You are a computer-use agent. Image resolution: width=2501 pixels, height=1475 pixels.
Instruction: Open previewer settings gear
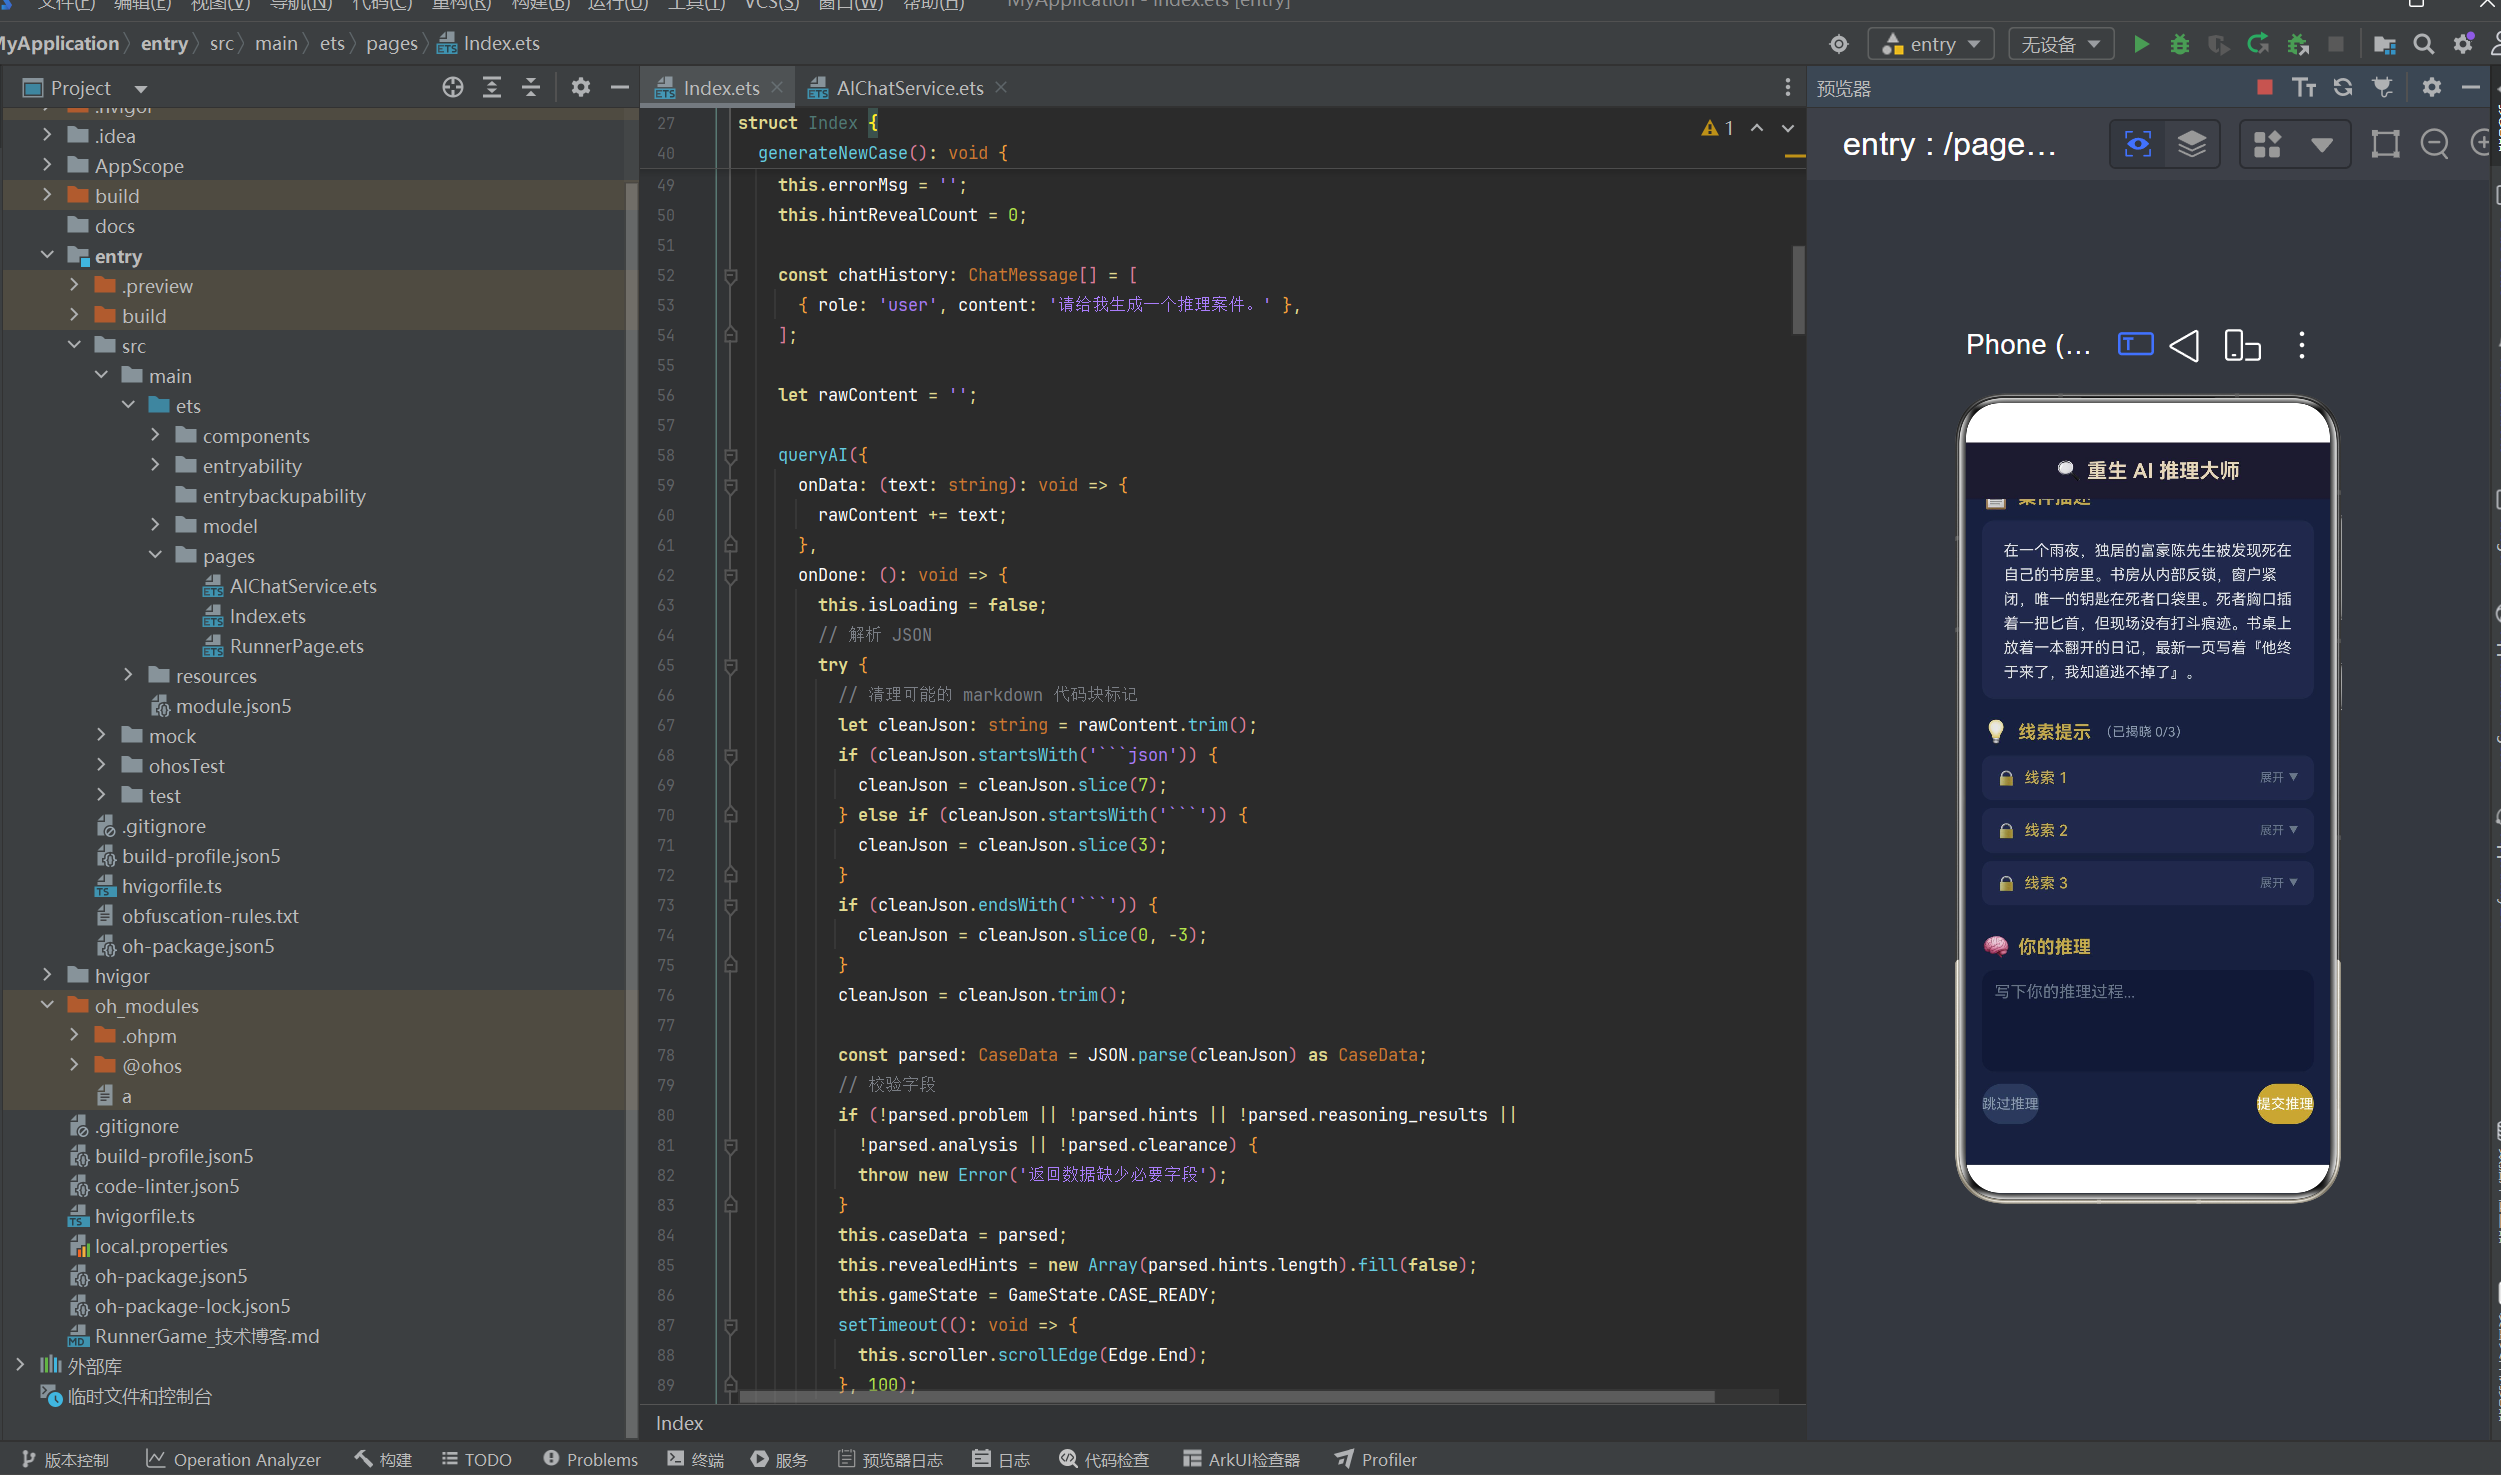pos(2432,88)
